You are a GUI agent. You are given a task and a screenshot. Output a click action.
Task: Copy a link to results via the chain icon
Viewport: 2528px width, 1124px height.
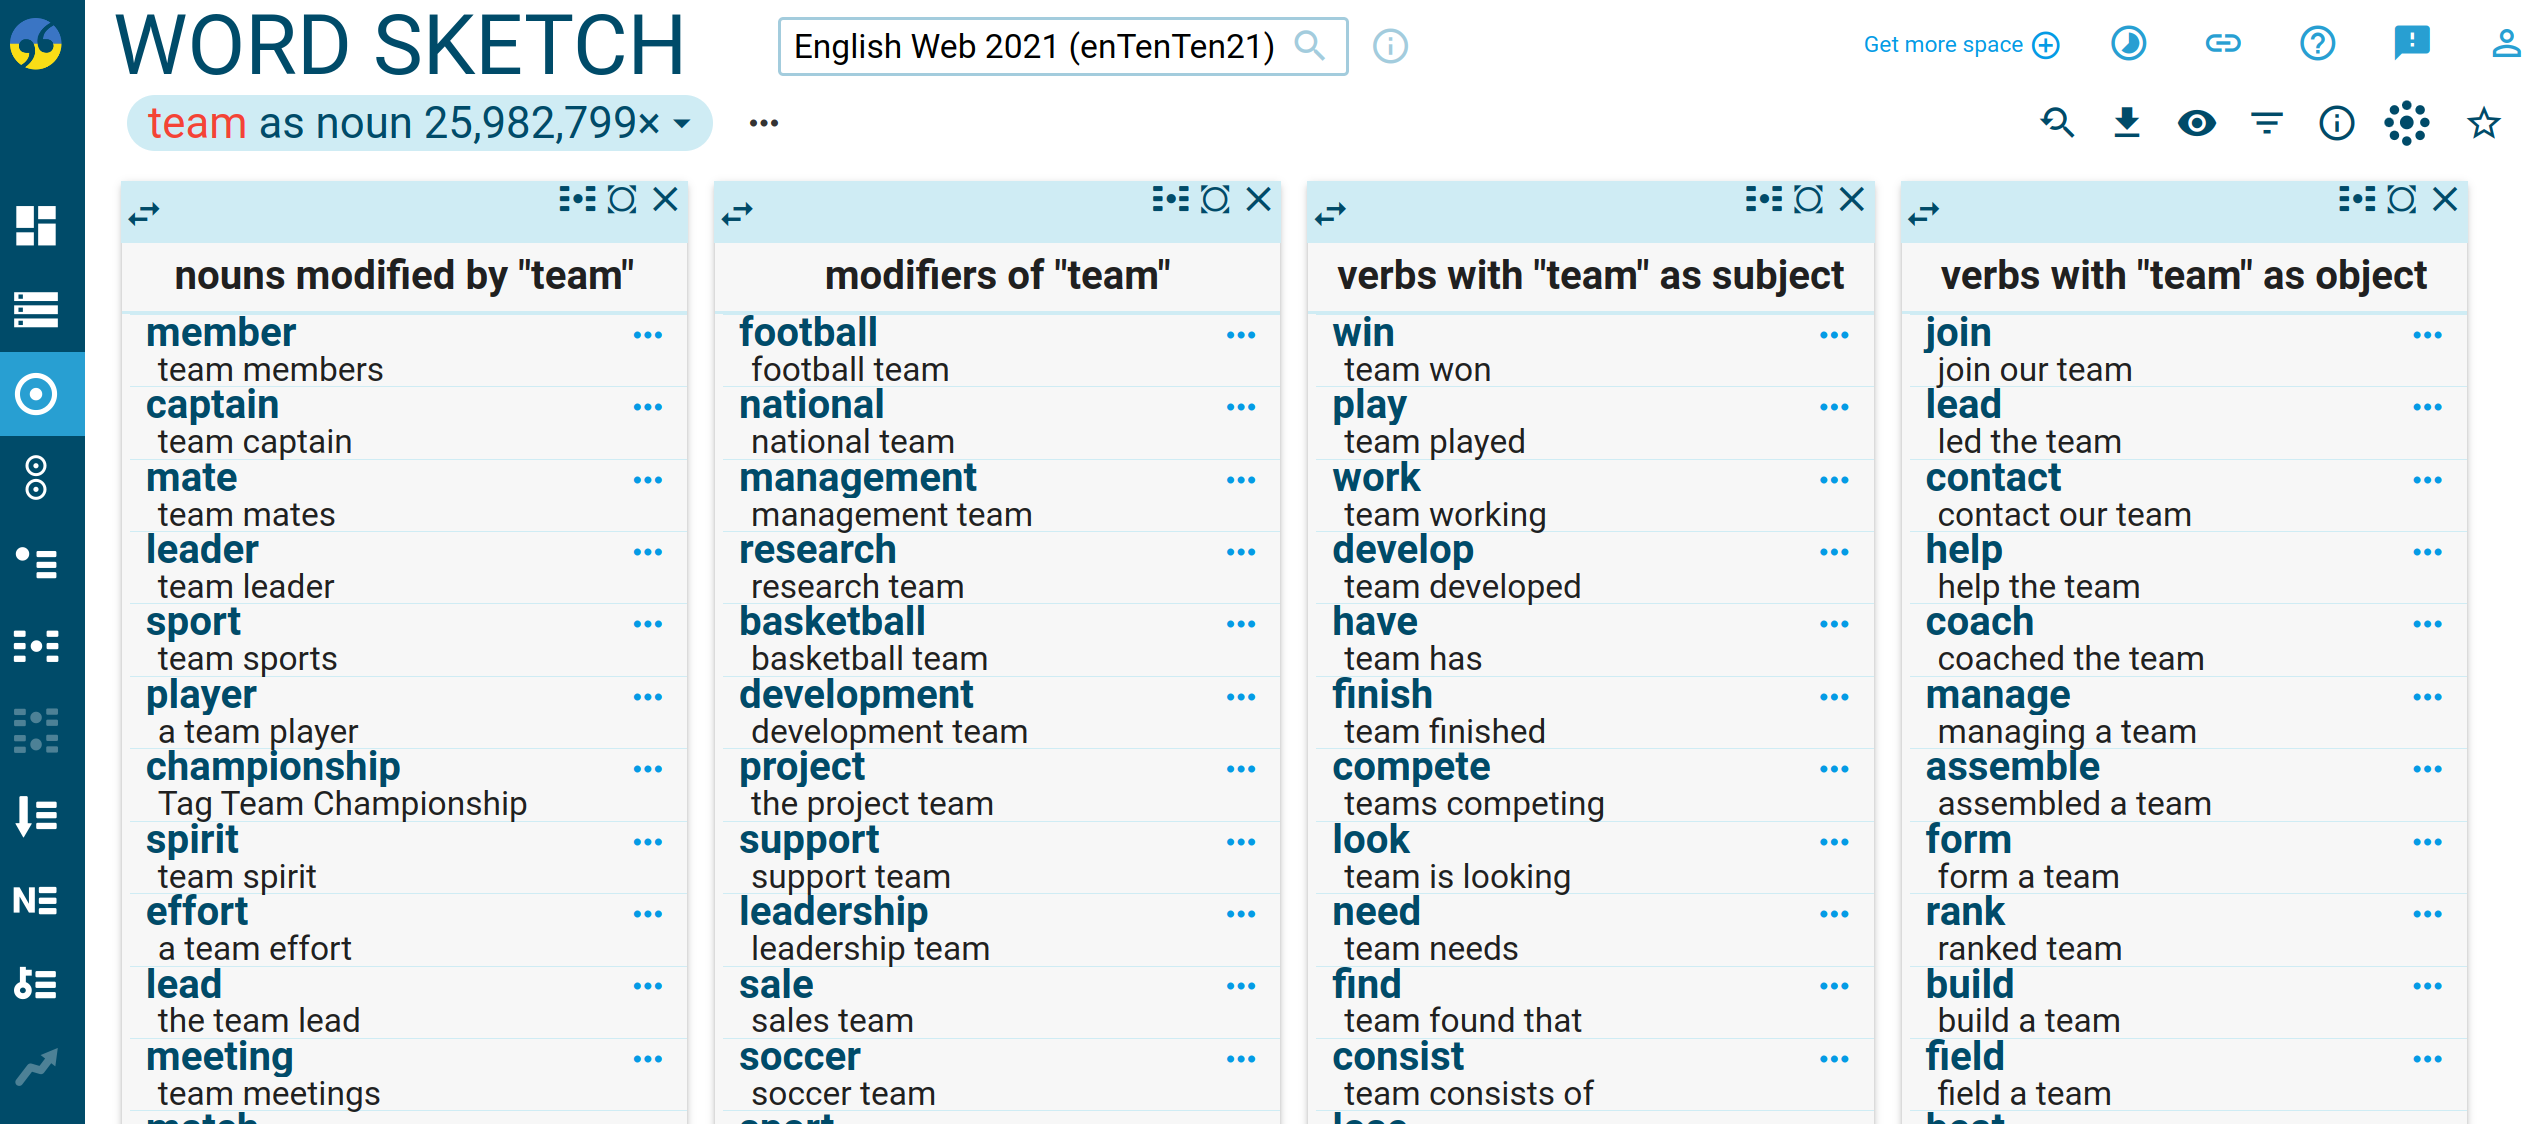coord(2222,44)
